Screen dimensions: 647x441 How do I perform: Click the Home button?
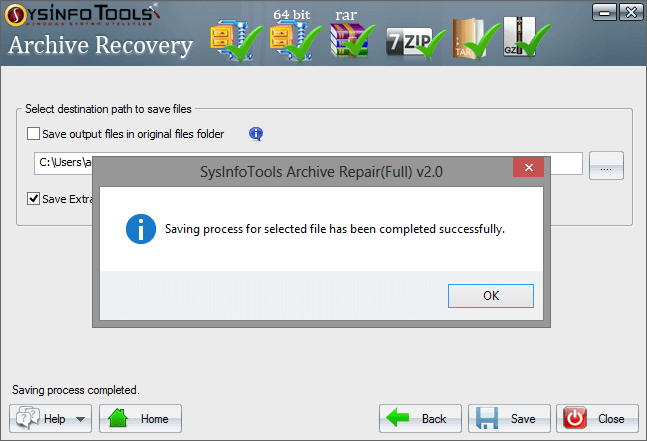coord(140,419)
